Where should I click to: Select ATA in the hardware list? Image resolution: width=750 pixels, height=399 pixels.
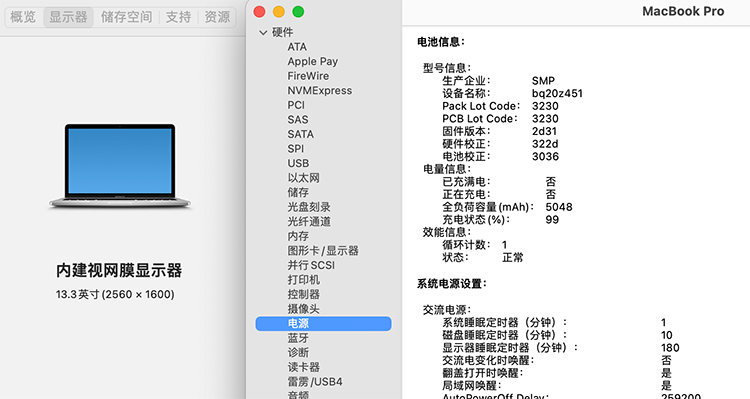[x=297, y=47]
